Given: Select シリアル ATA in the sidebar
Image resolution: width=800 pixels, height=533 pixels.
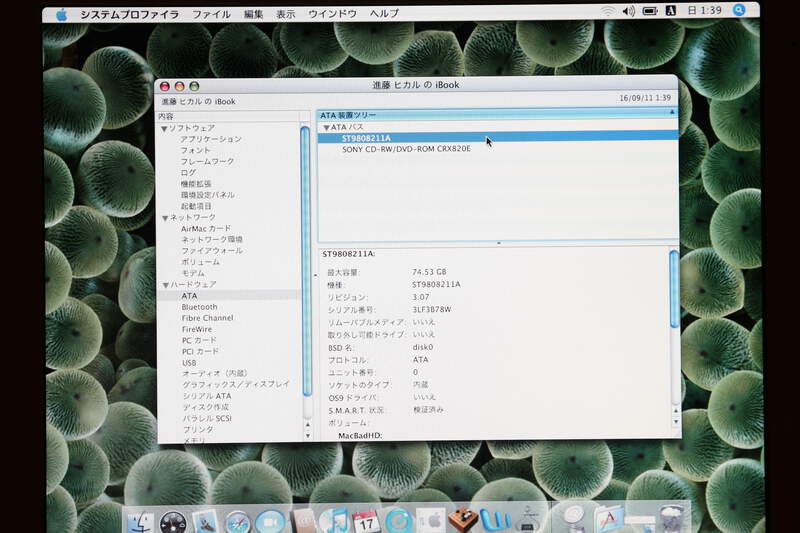Looking at the screenshot, I should (x=207, y=396).
